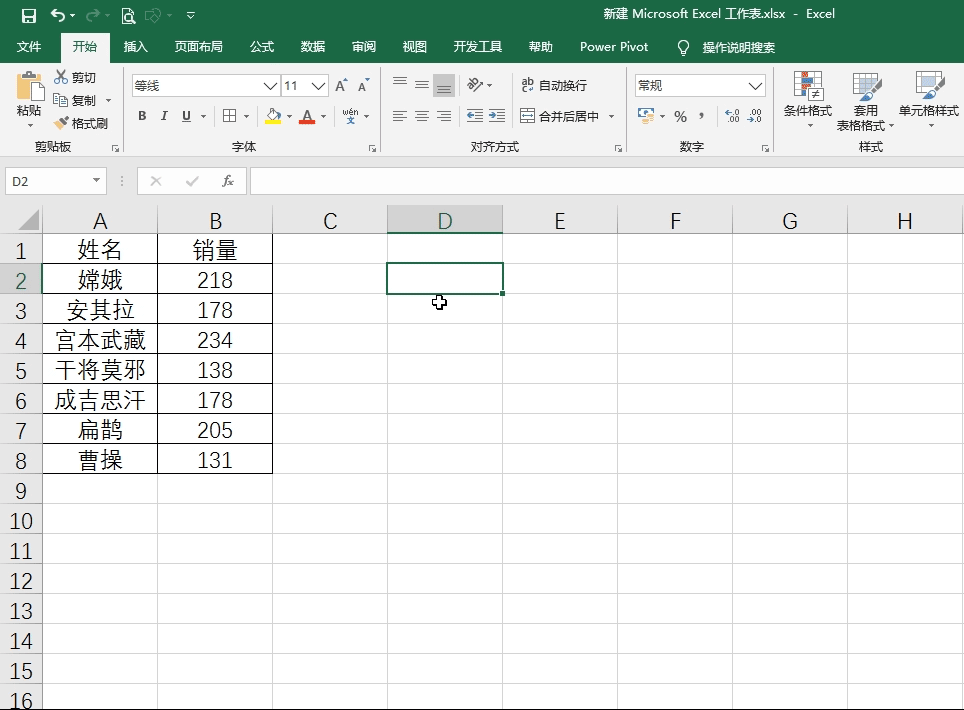
Task: Align text right
Action: tap(444, 116)
